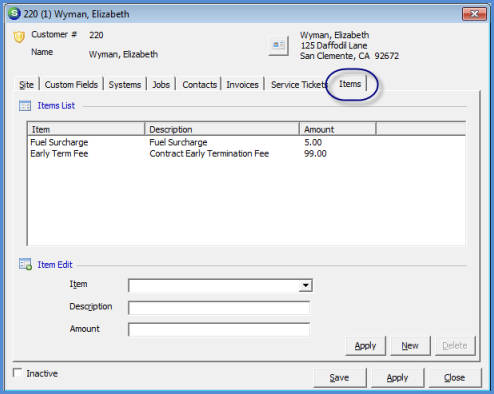Click customer number value 220
This screenshot has height=394, width=494.
pyautogui.click(x=96, y=35)
